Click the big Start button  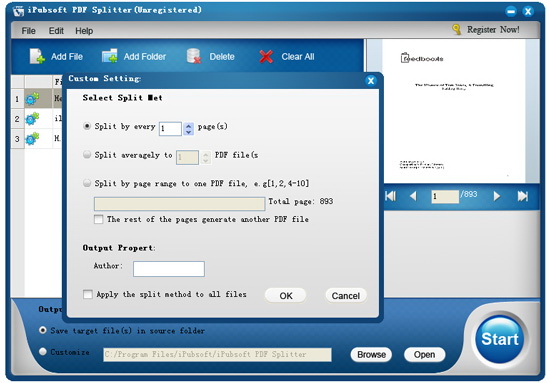point(499,339)
